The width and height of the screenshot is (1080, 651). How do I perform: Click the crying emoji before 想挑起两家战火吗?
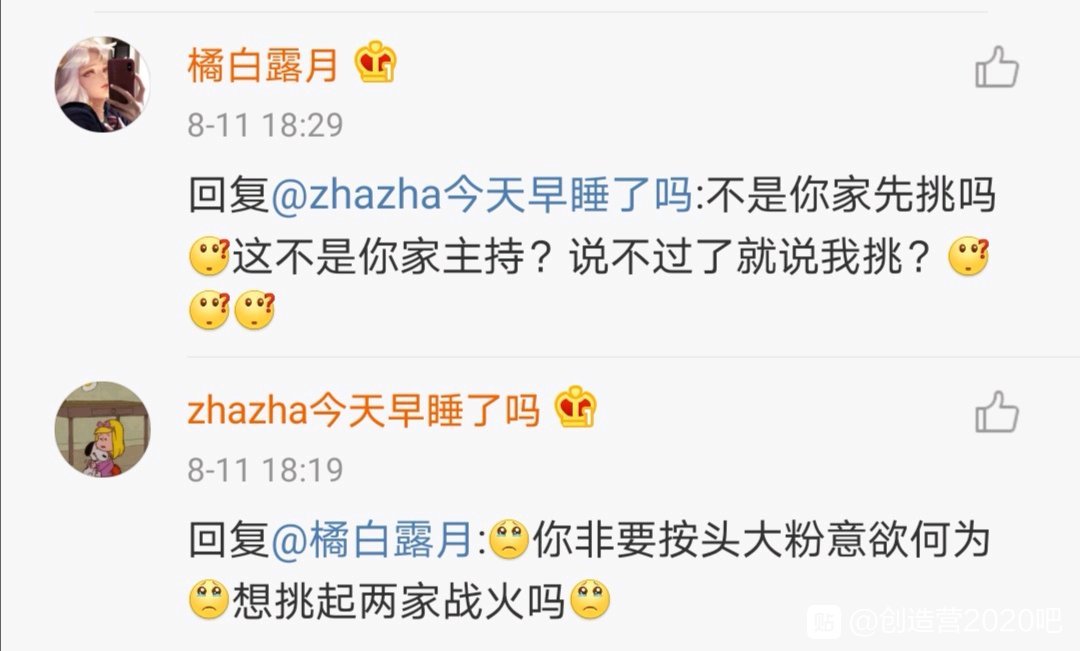[209, 600]
